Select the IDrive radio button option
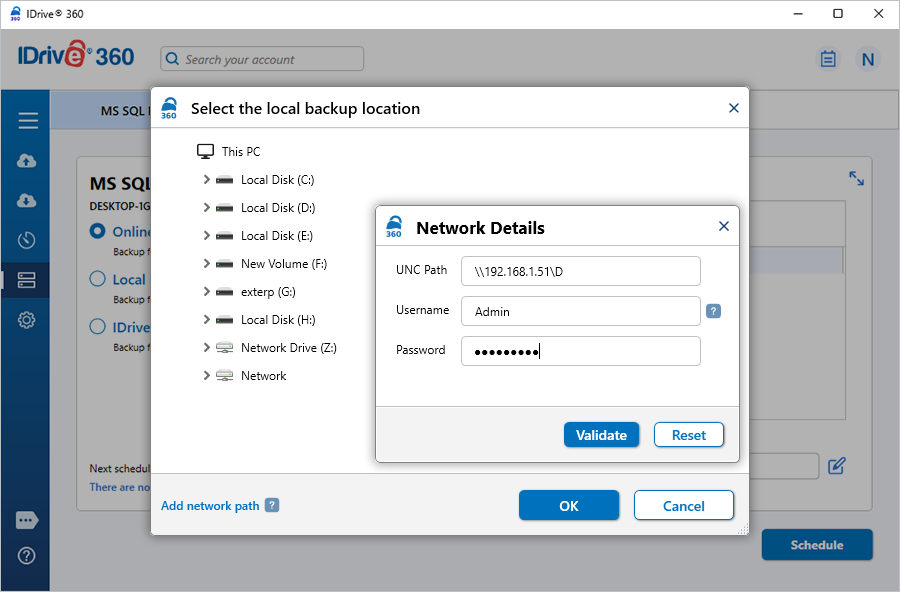This screenshot has width=900, height=592. (98, 326)
